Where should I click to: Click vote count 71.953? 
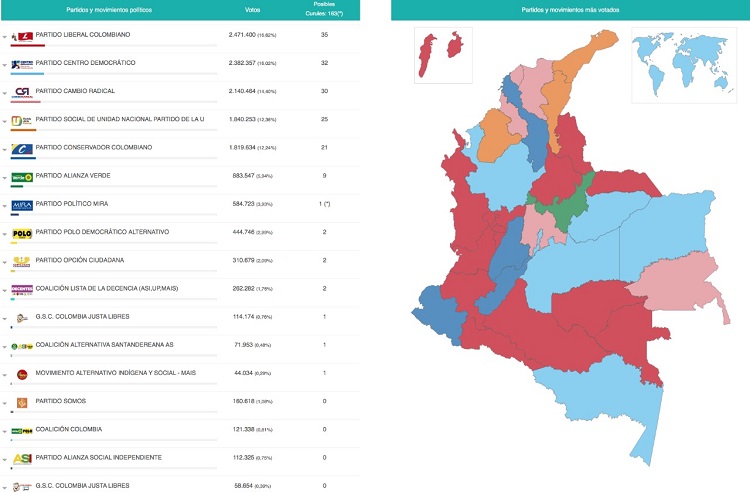[243, 345]
